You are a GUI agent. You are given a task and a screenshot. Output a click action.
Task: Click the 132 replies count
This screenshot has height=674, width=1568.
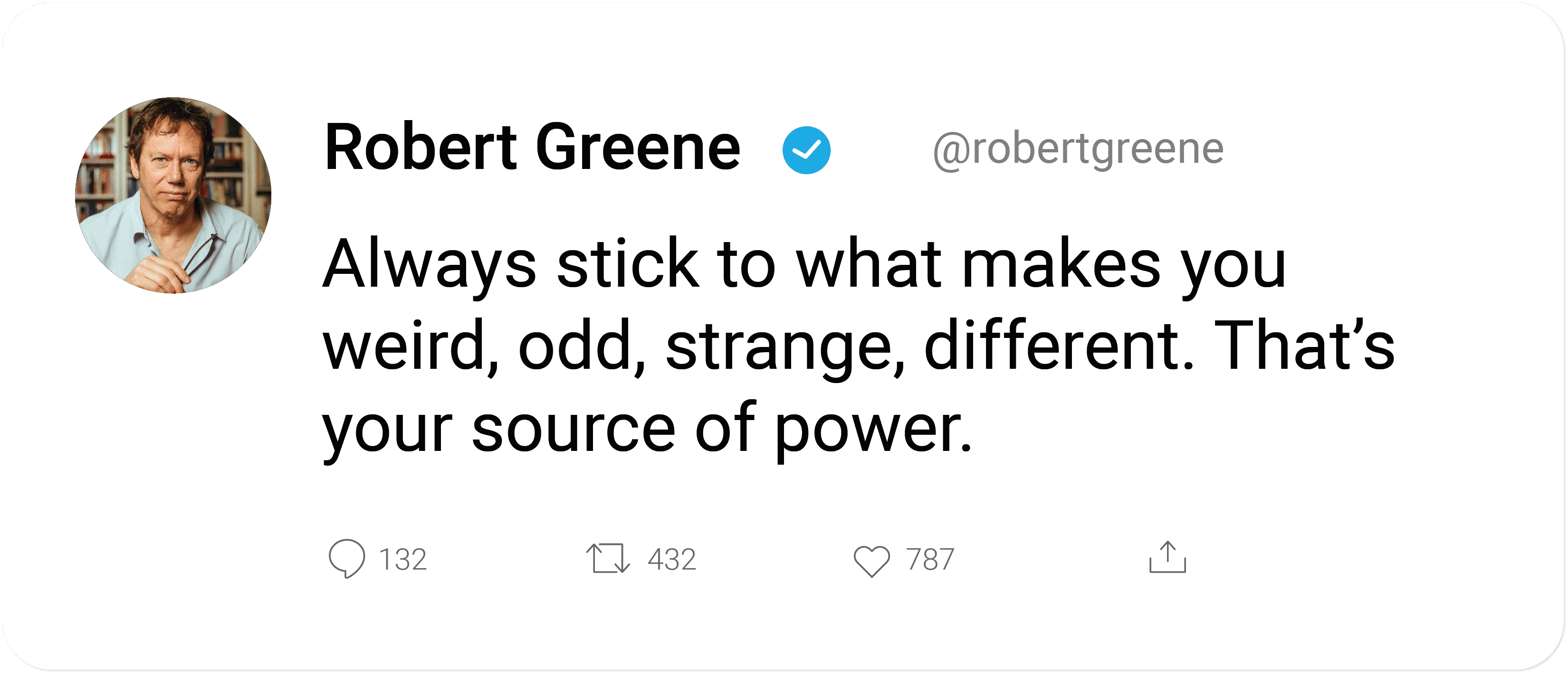click(404, 559)
